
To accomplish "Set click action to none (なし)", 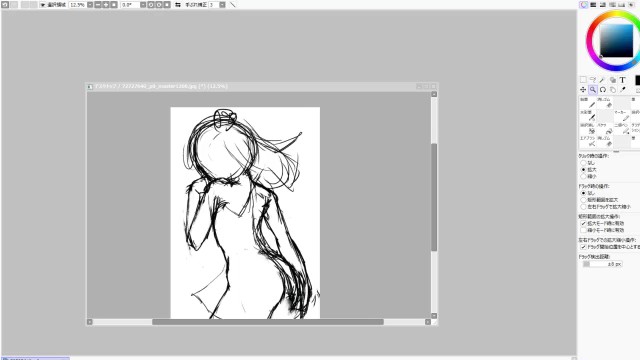I will 584,162.
